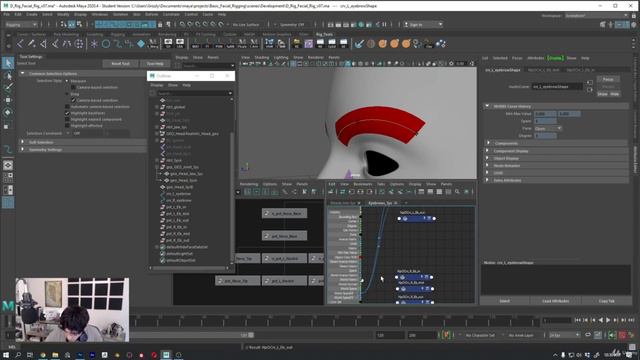Image resolution: width=640 pixels, height=360 pixels.
Task: Expand the Component Display section
Action: pyautogui.click(x=488, y=151)
